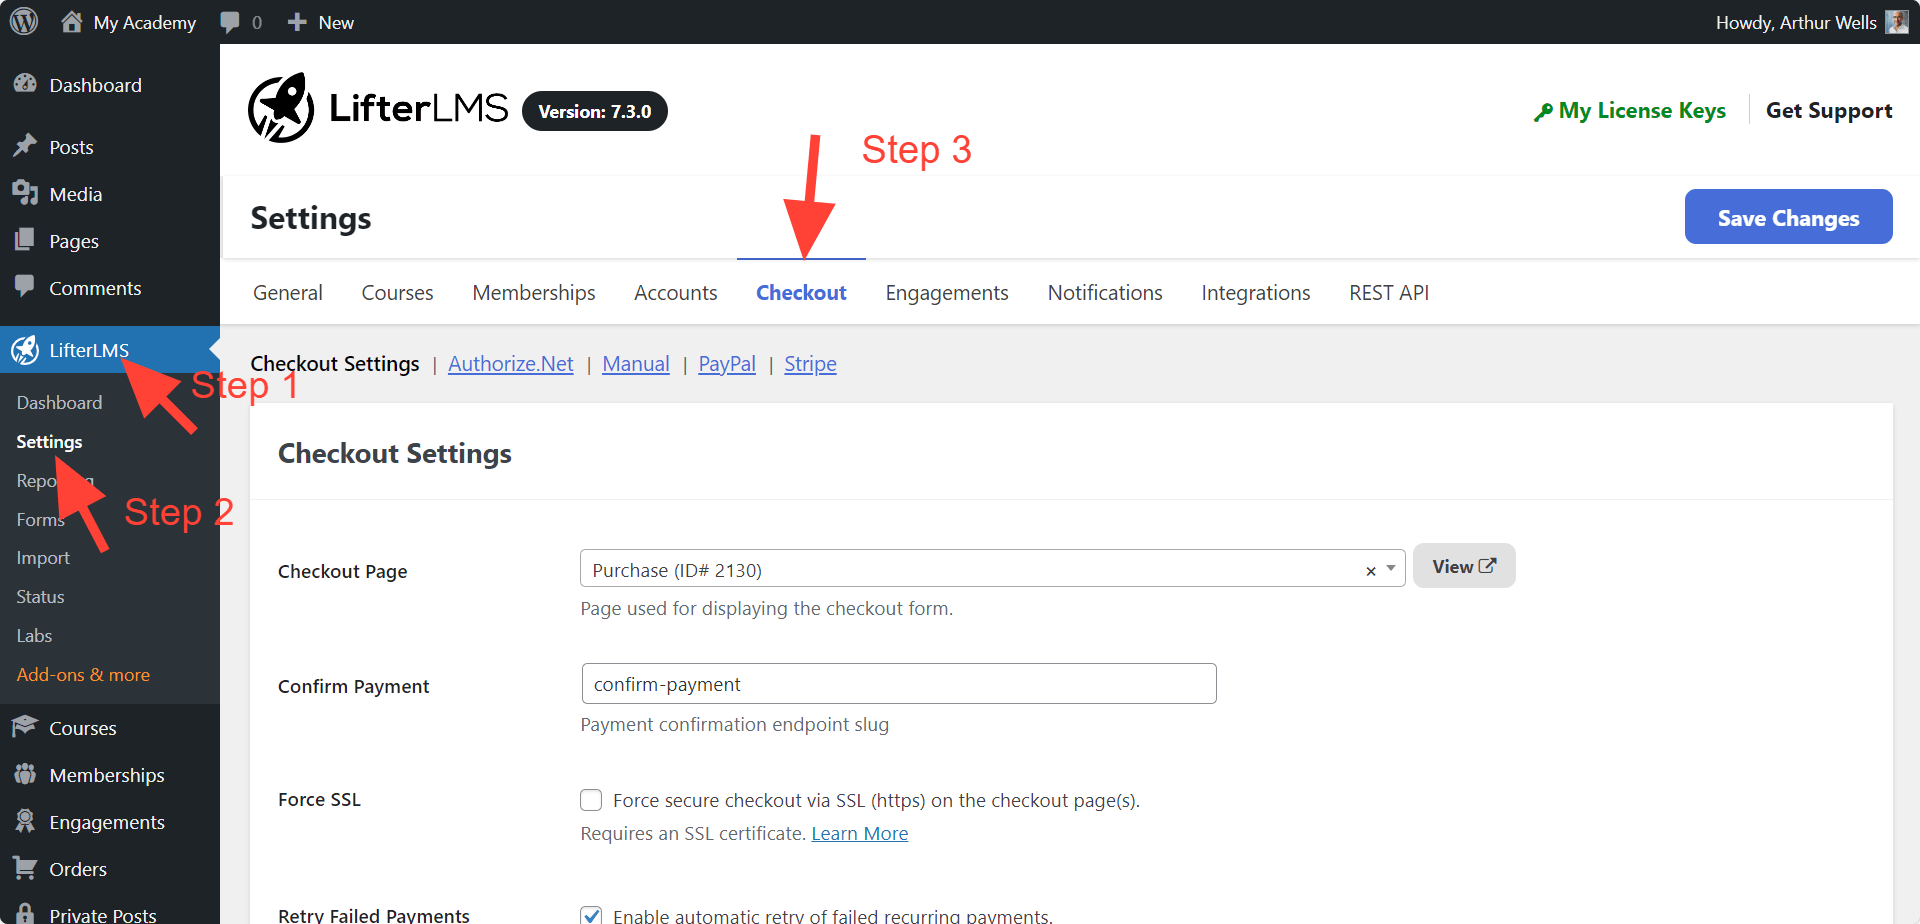The image size is (1920, 924).
Task: Click the Posts pushpin icon
Action: tap(25, 146)
